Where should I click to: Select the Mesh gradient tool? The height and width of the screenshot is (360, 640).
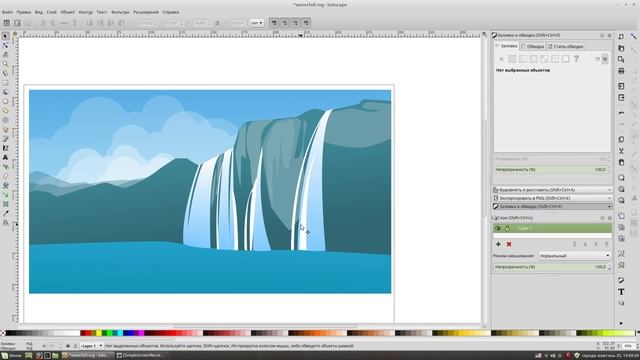pyautogui.click(x=5, y=204)
